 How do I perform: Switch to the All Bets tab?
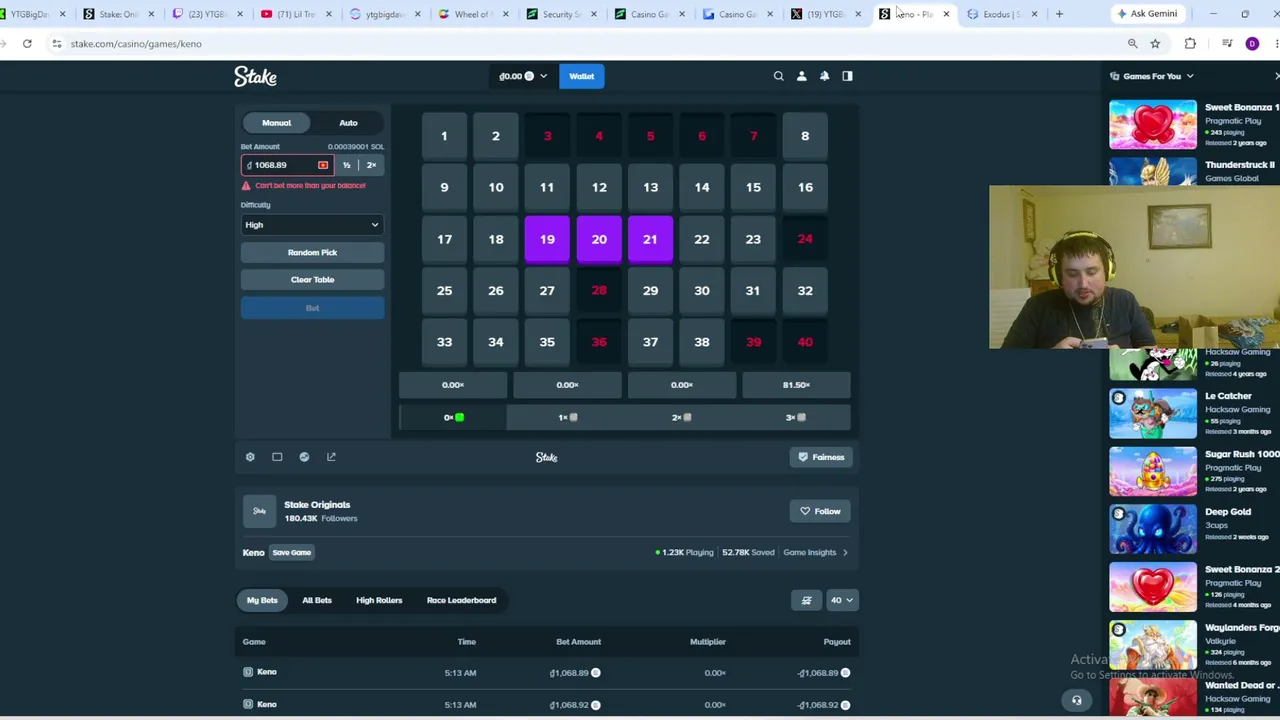317,600
